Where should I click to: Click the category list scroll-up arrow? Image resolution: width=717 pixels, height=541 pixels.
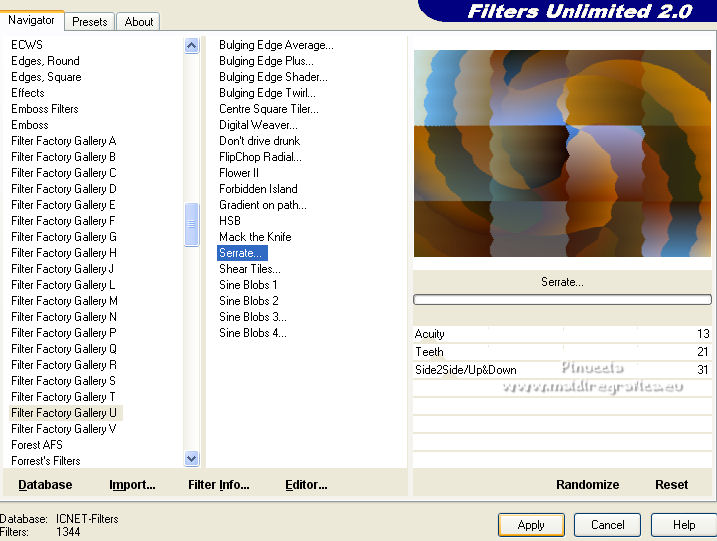[x=192, y=45]
